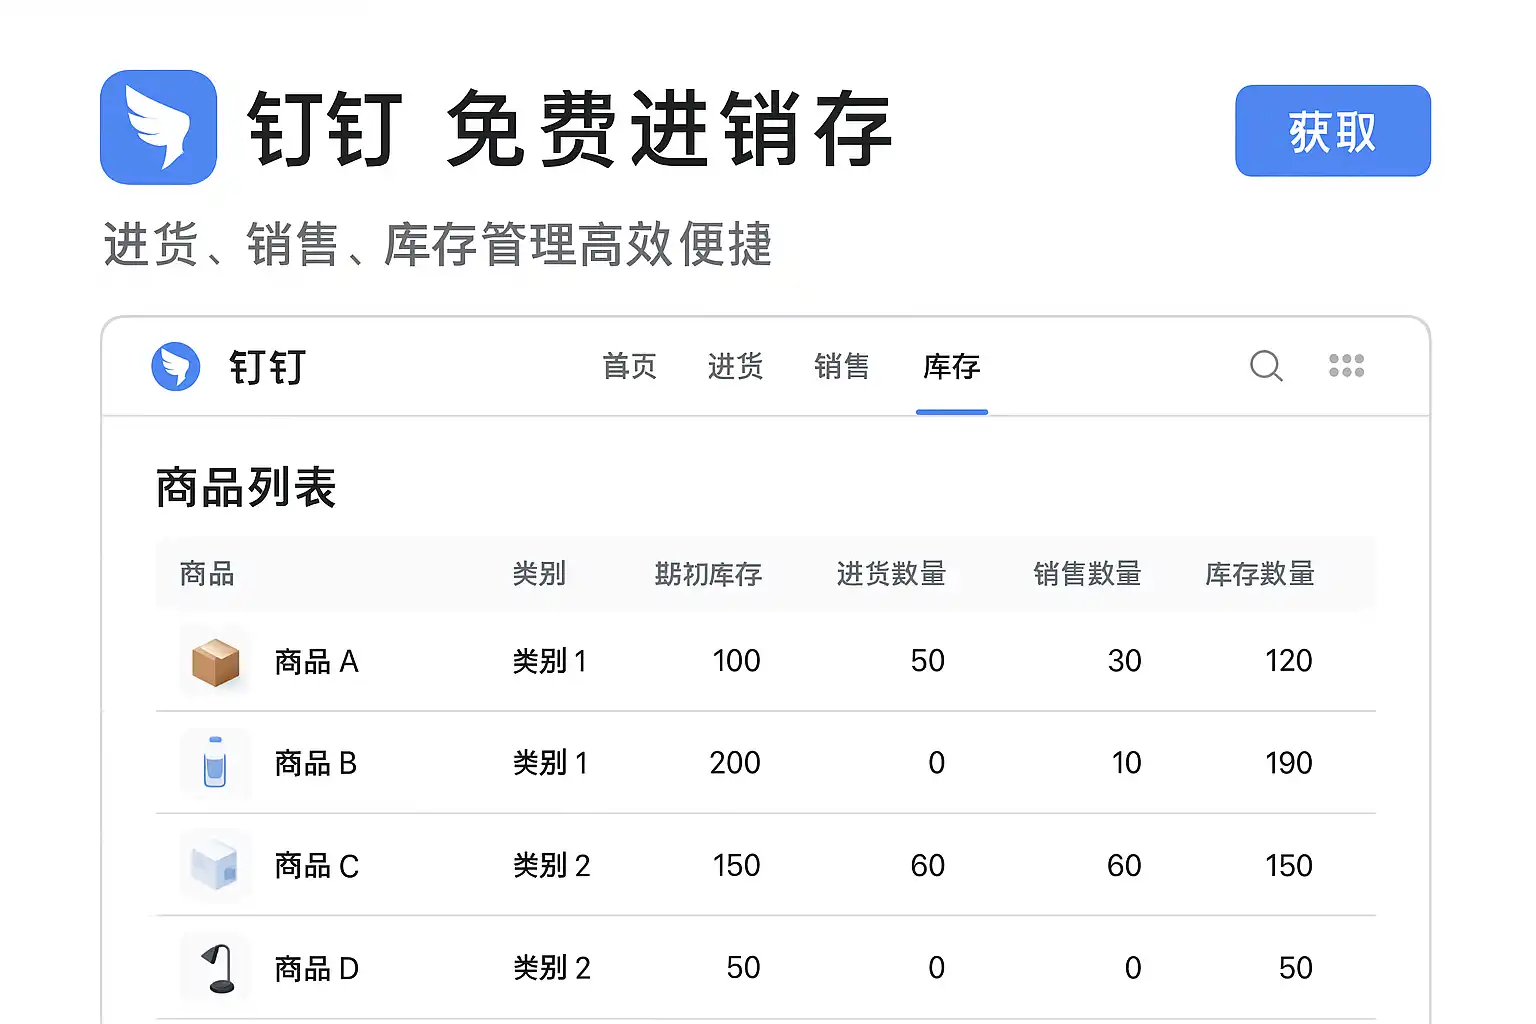Click the 类别 column header

pos(539,574)
